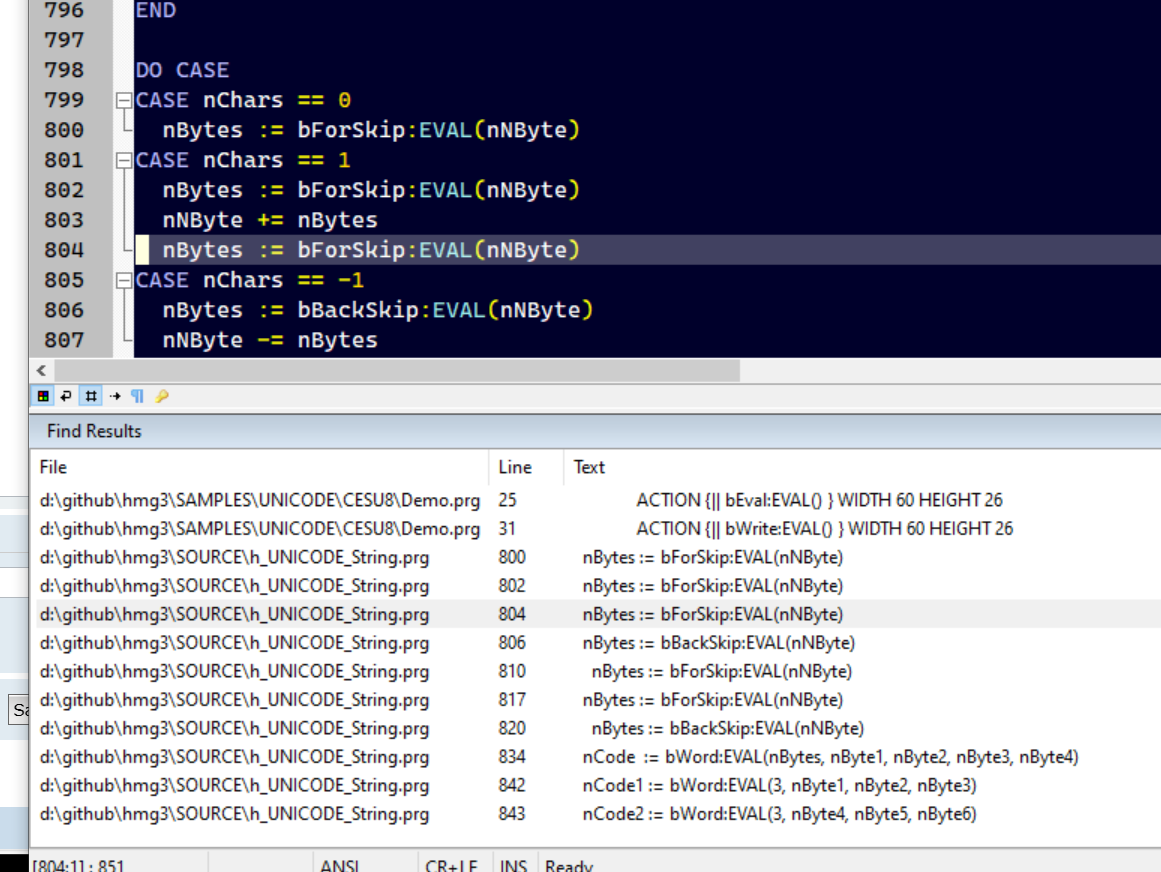This screenshot has width=1161, height=872.
Task: Place cursor on CASE nChars == 1
Action: [243, 160]
